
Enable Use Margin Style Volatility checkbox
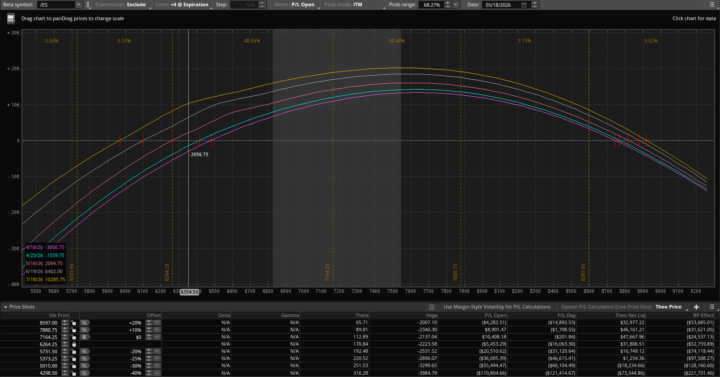click(432, 307)
